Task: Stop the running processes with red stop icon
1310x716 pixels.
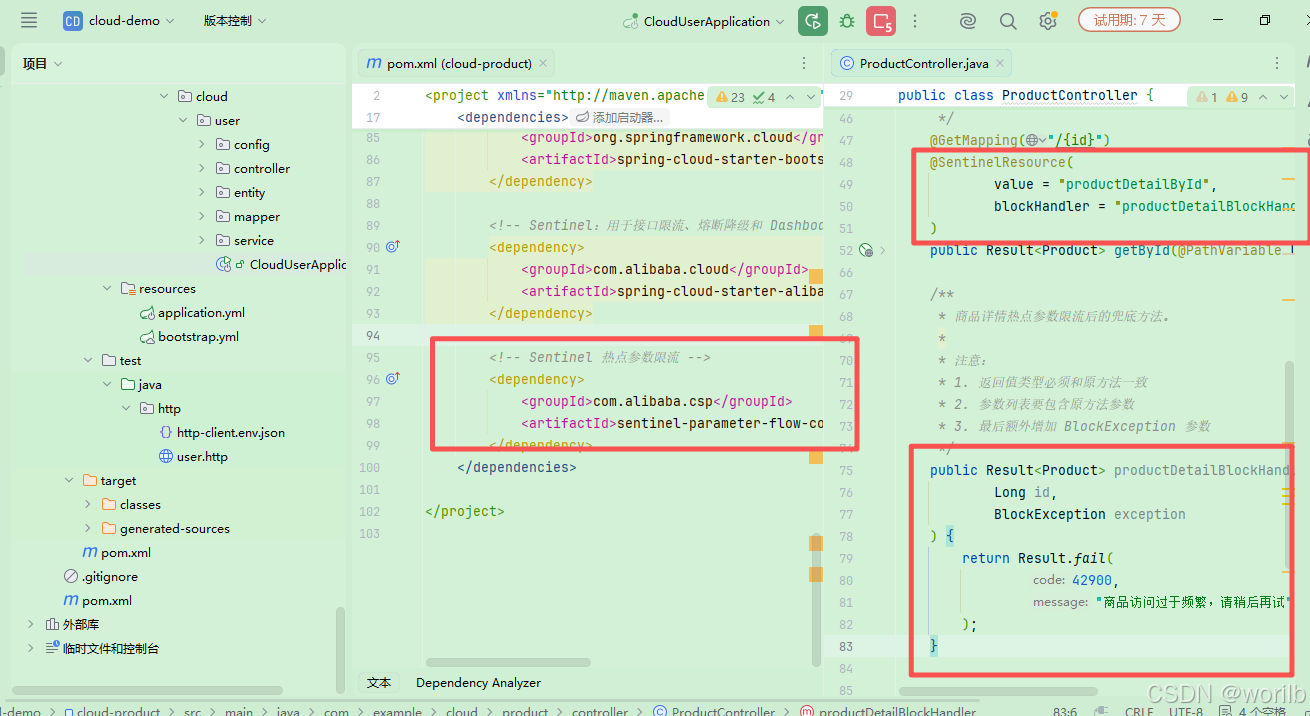Action: 881,21
